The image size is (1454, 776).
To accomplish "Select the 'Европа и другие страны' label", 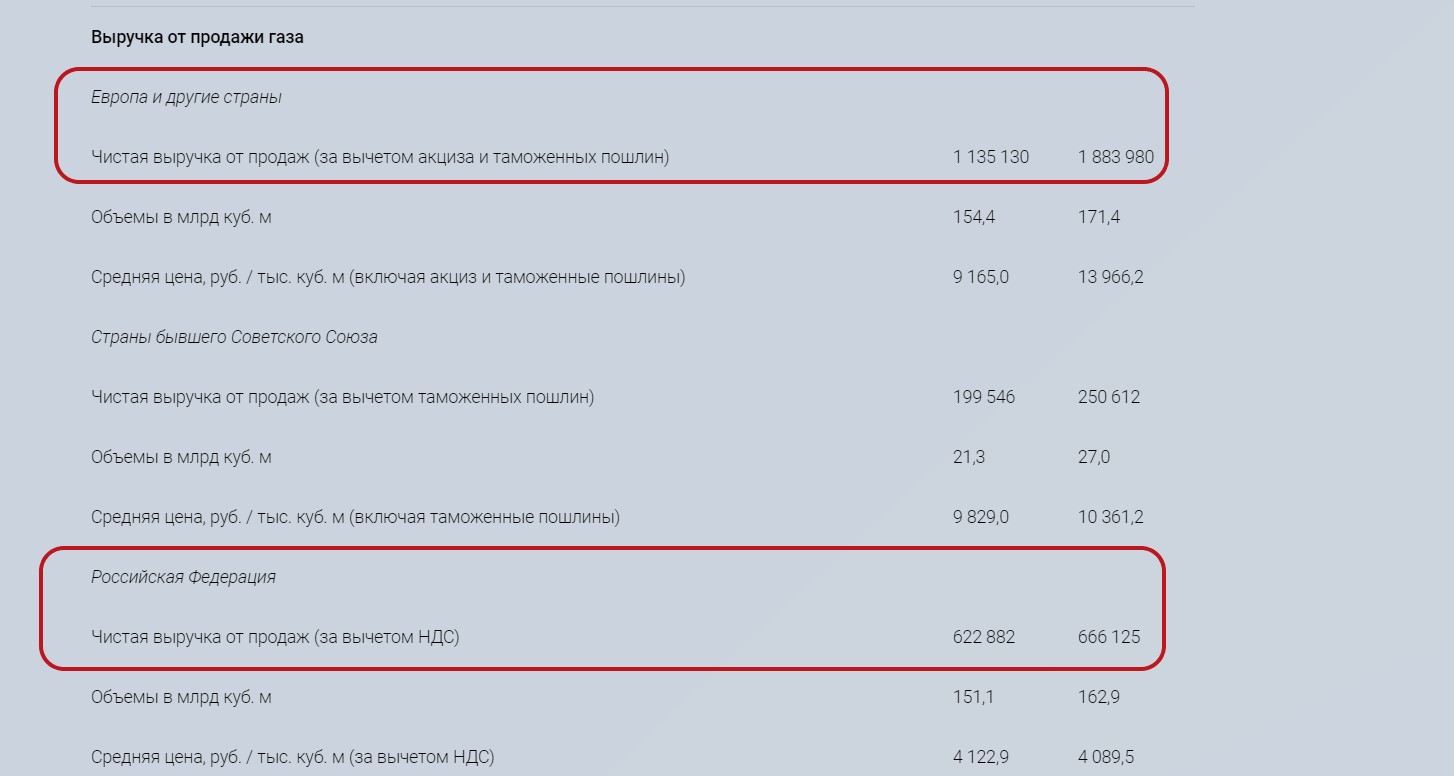I will [x=186, y=97].
